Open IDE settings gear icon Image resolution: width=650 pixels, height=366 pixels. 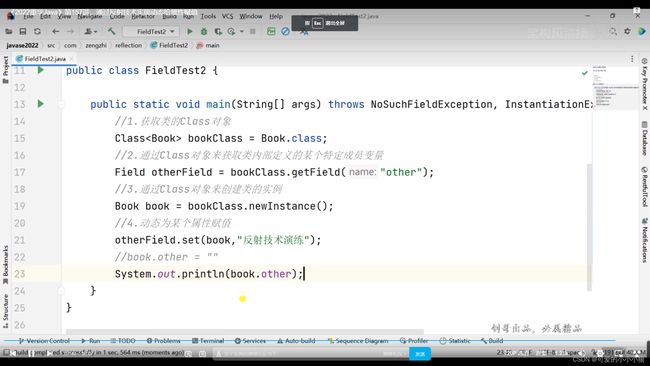[627, 32]
